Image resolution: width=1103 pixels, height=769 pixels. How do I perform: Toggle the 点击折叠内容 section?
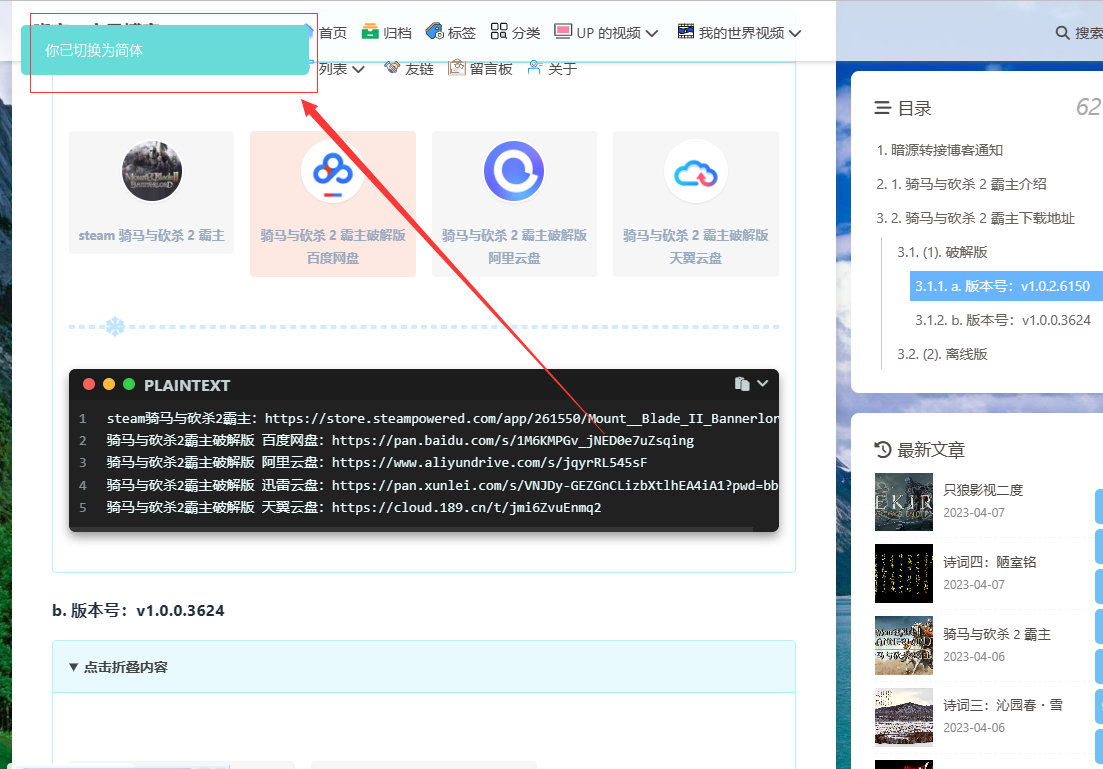pos(119,667)
